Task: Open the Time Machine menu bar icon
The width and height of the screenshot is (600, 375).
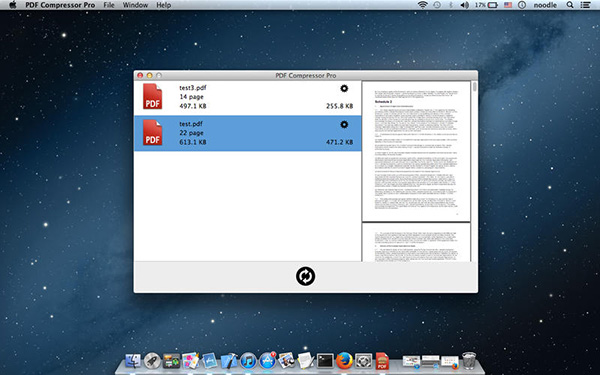Action: pyautogui.click(x=437, y=5)
